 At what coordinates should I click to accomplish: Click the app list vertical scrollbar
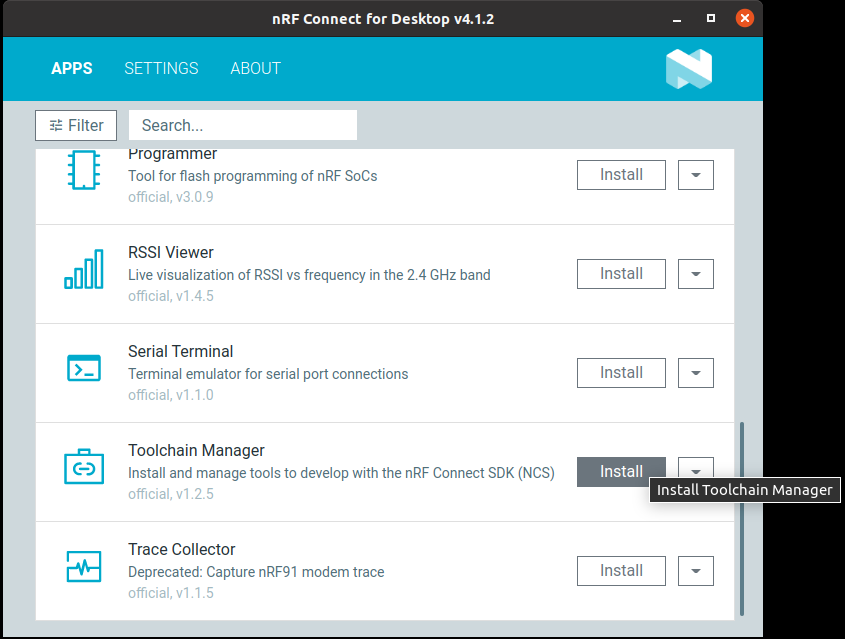click(742, 518)
